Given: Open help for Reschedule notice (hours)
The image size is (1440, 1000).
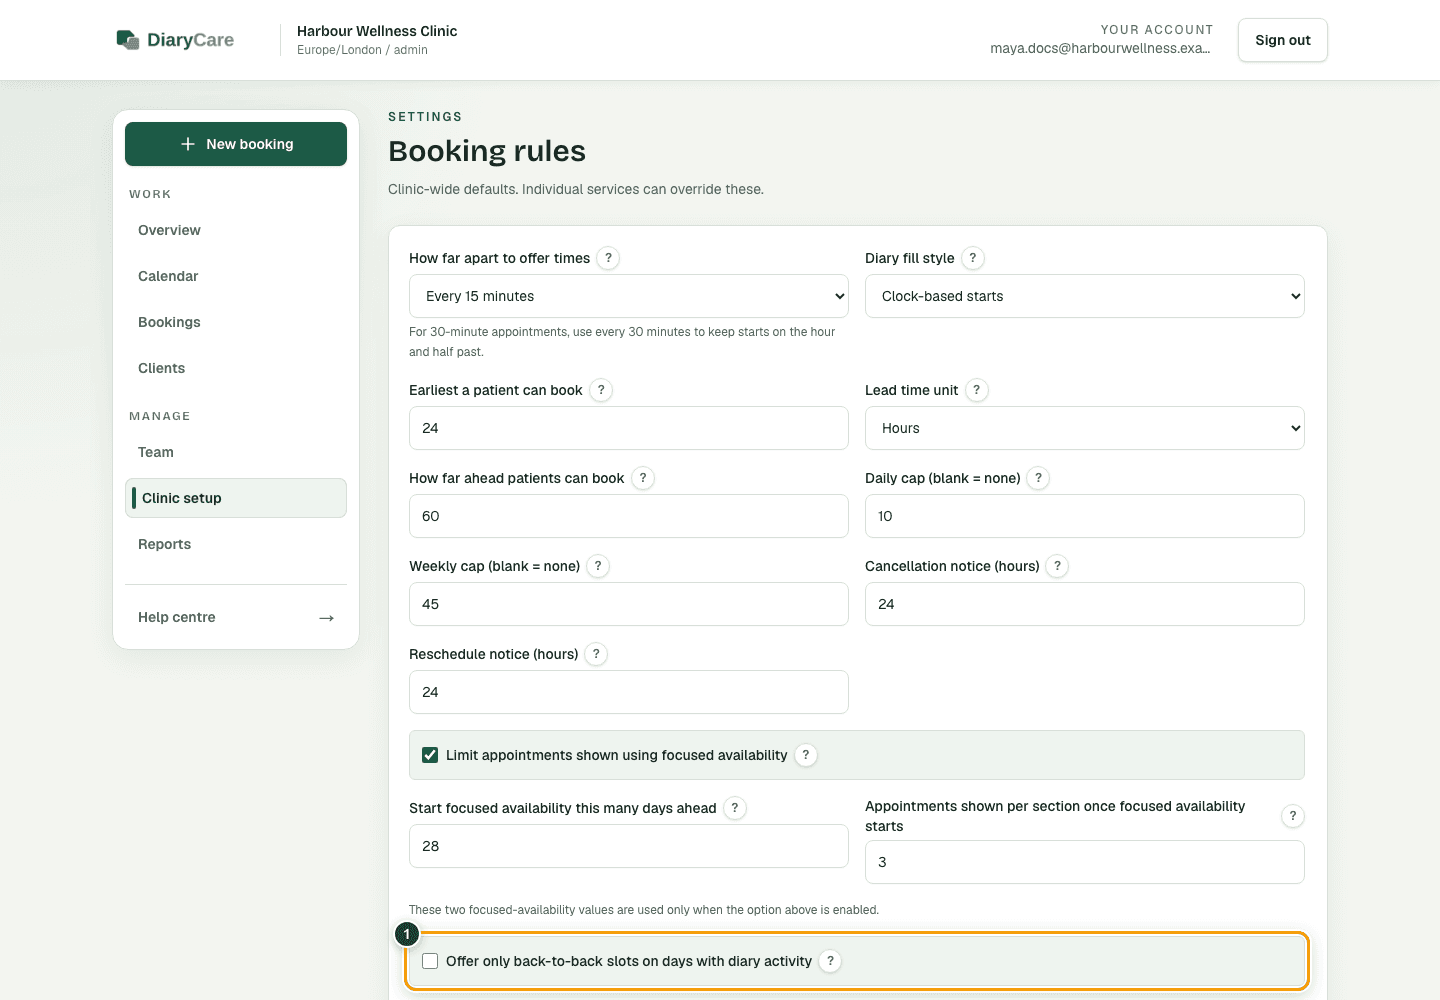Looking at the screenshot, I should [x=596, y=654].
